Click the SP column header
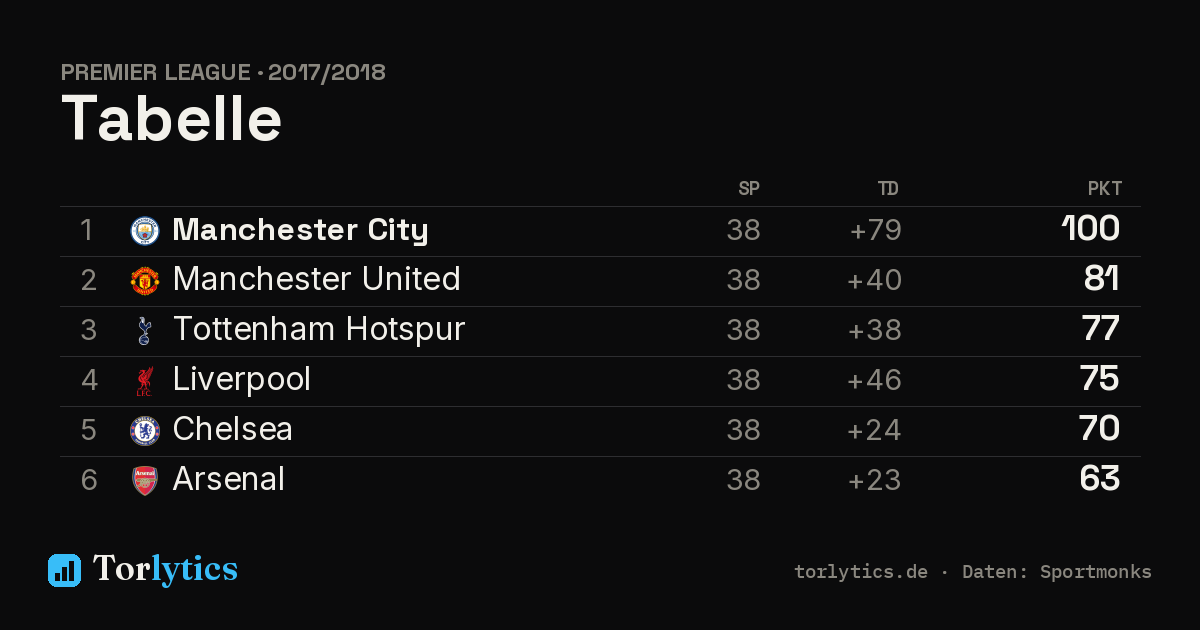The image size is (1200, 630). 749,189
